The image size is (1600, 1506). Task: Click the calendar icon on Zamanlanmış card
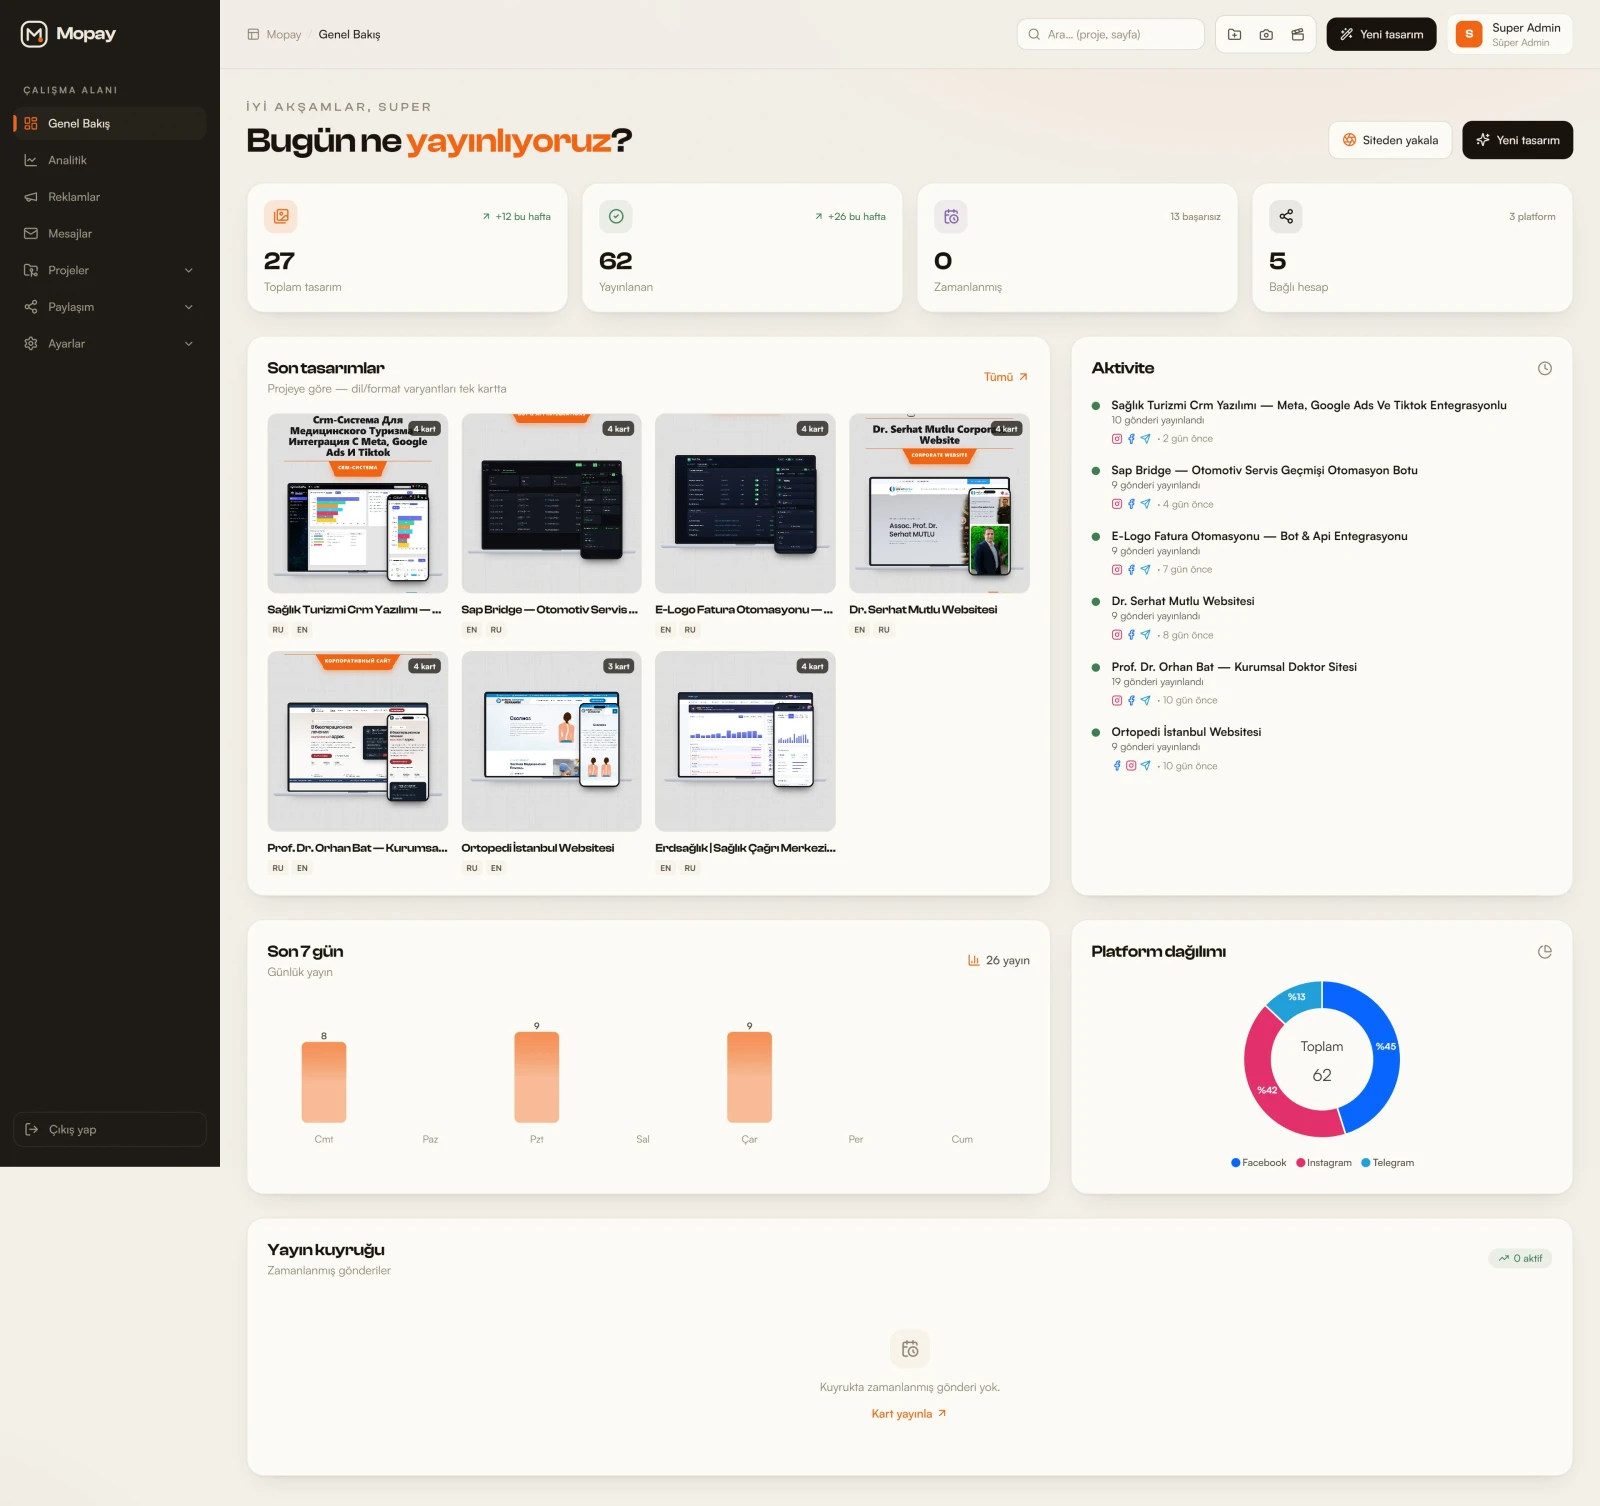click(x=951, y=216)
